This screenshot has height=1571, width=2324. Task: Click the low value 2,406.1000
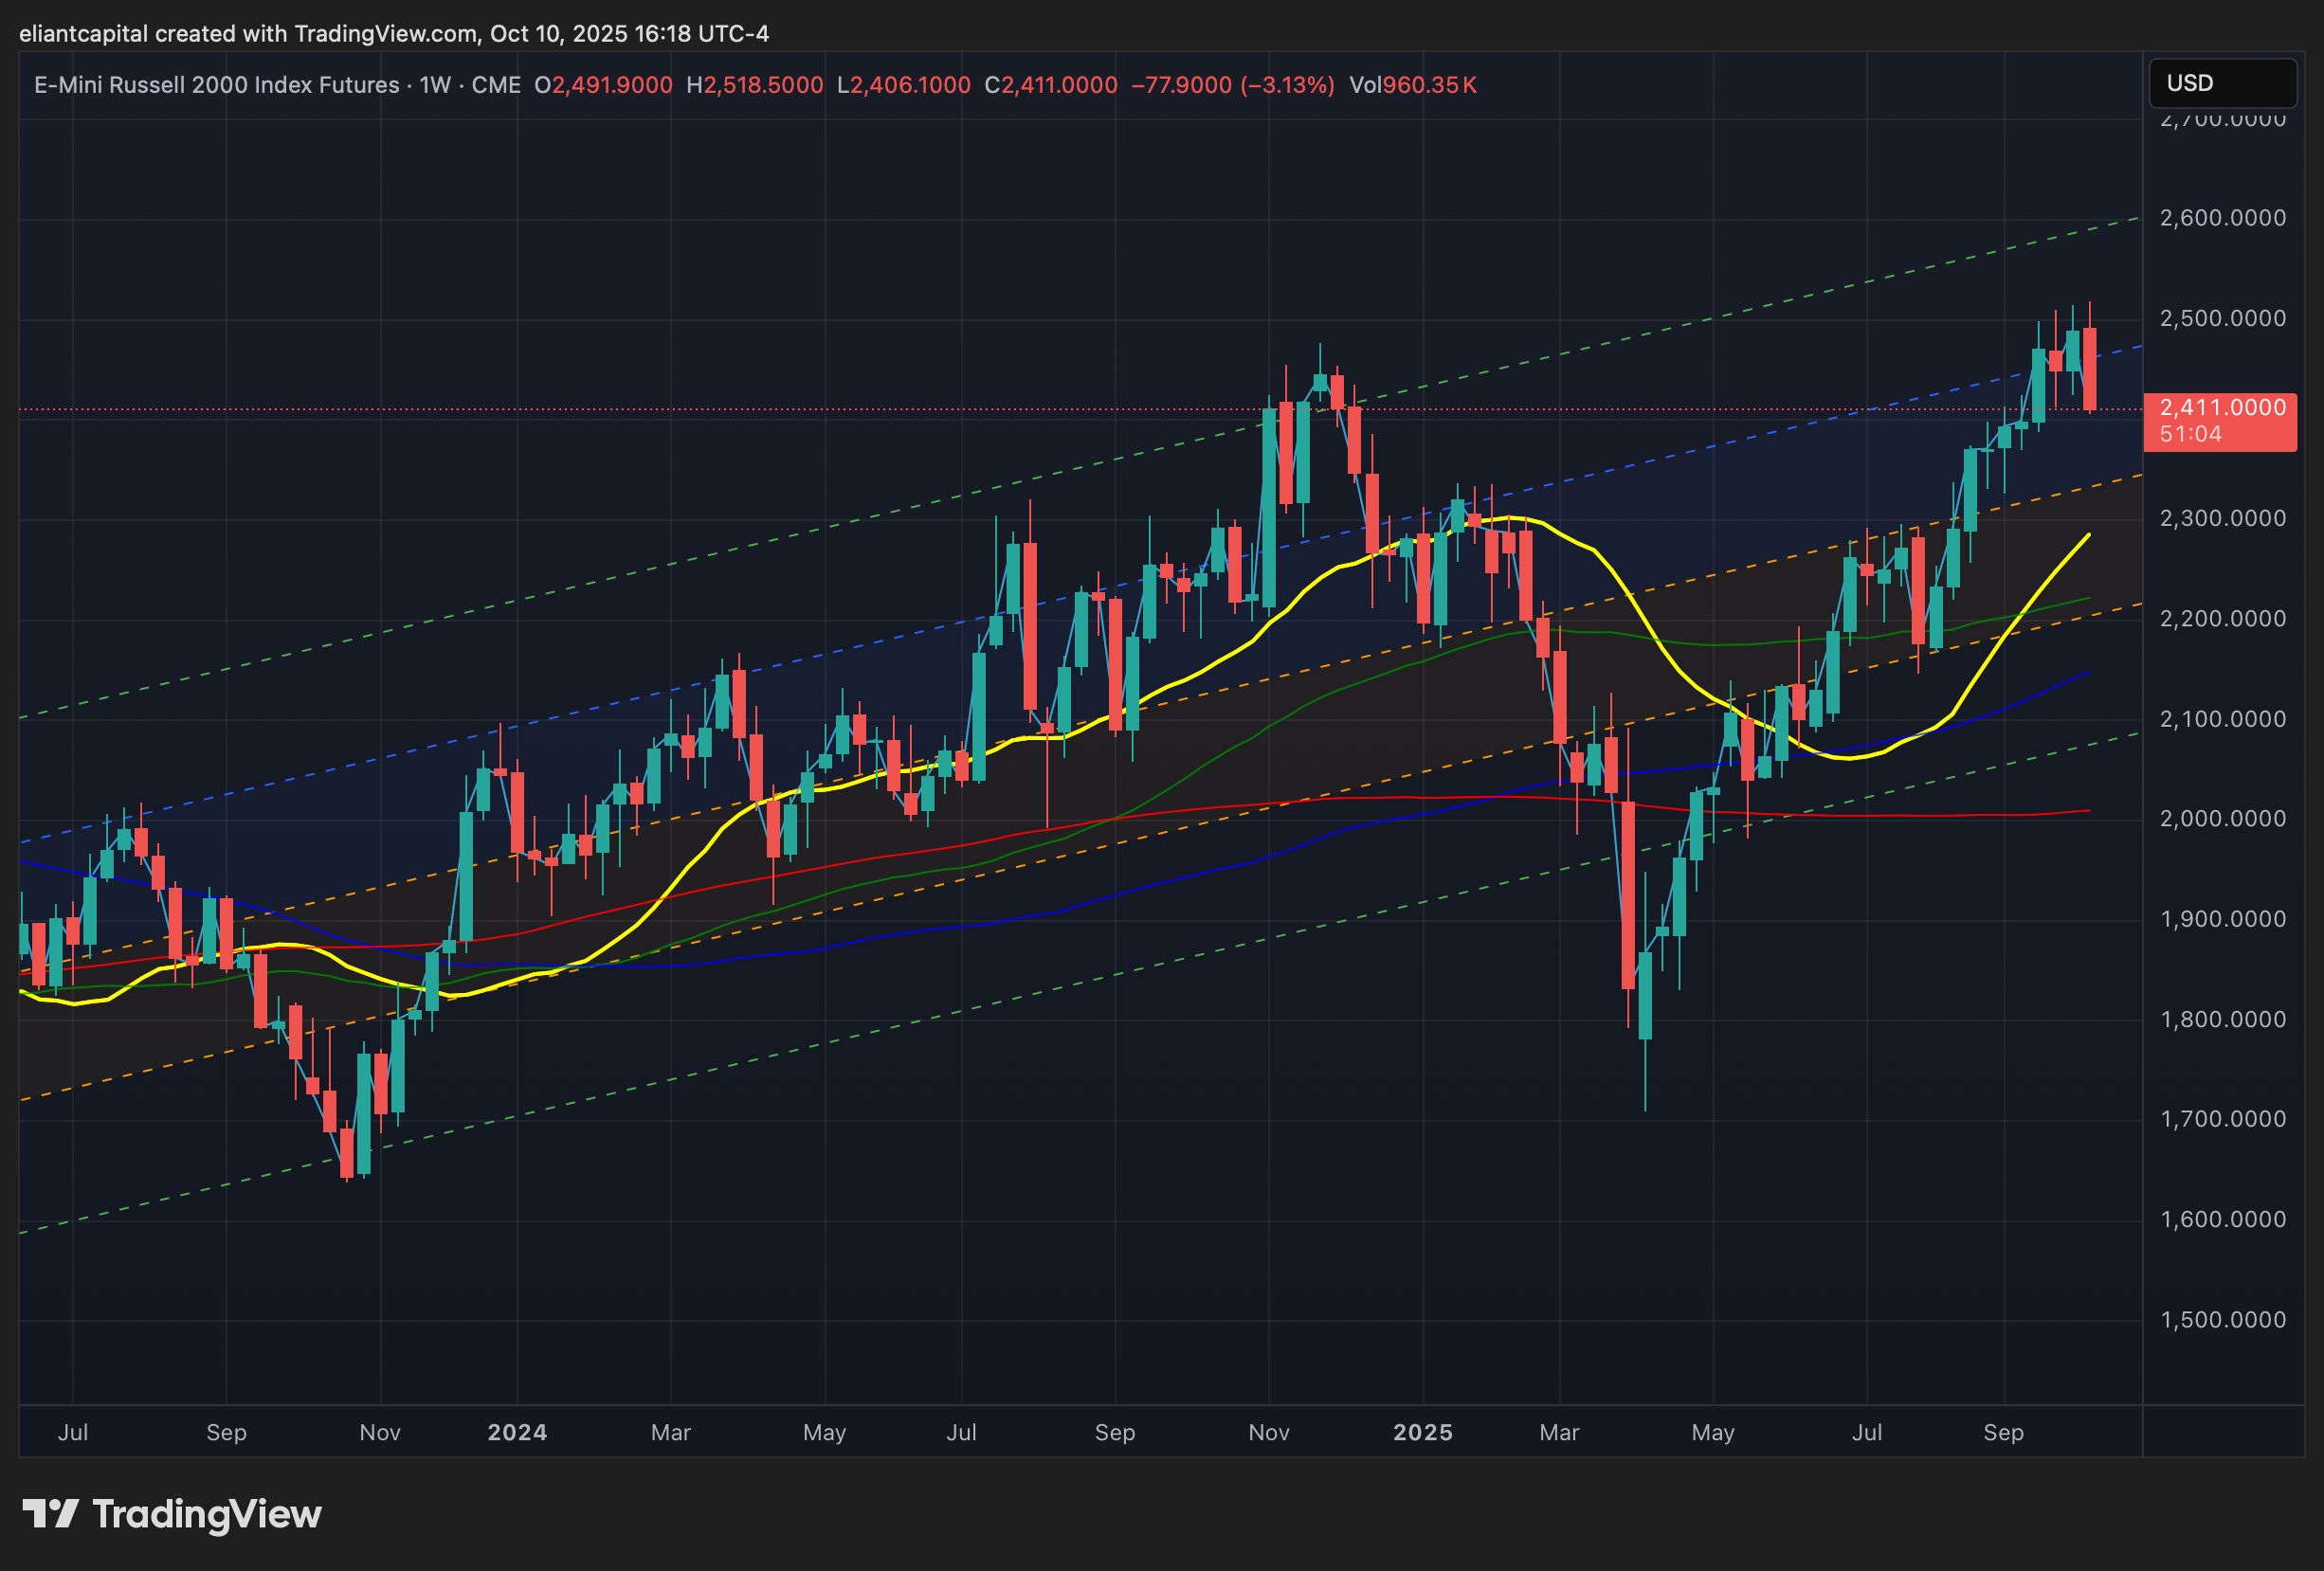click(910, 85)
